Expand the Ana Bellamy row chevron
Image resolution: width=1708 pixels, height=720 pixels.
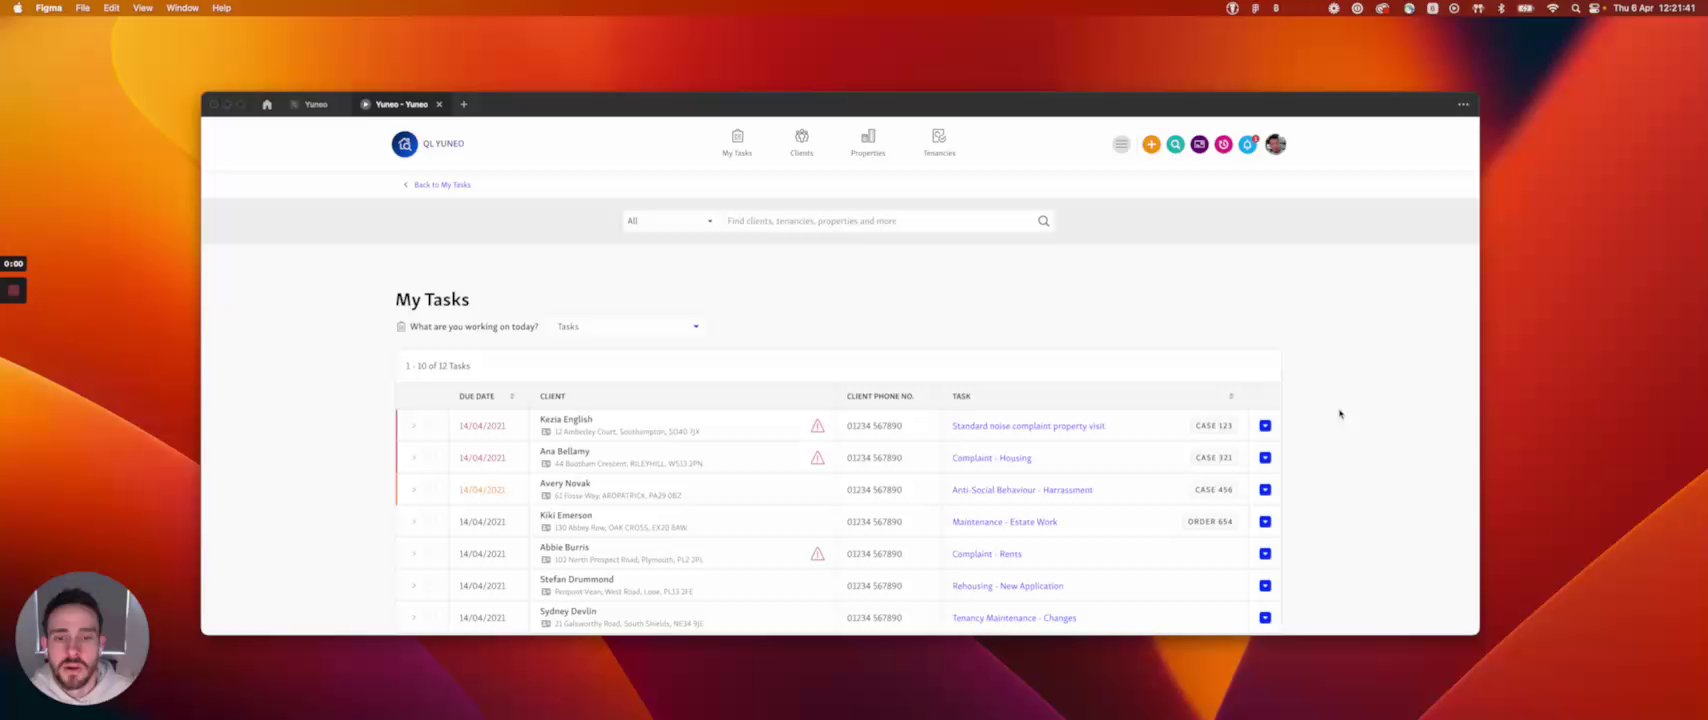[414, 458]
